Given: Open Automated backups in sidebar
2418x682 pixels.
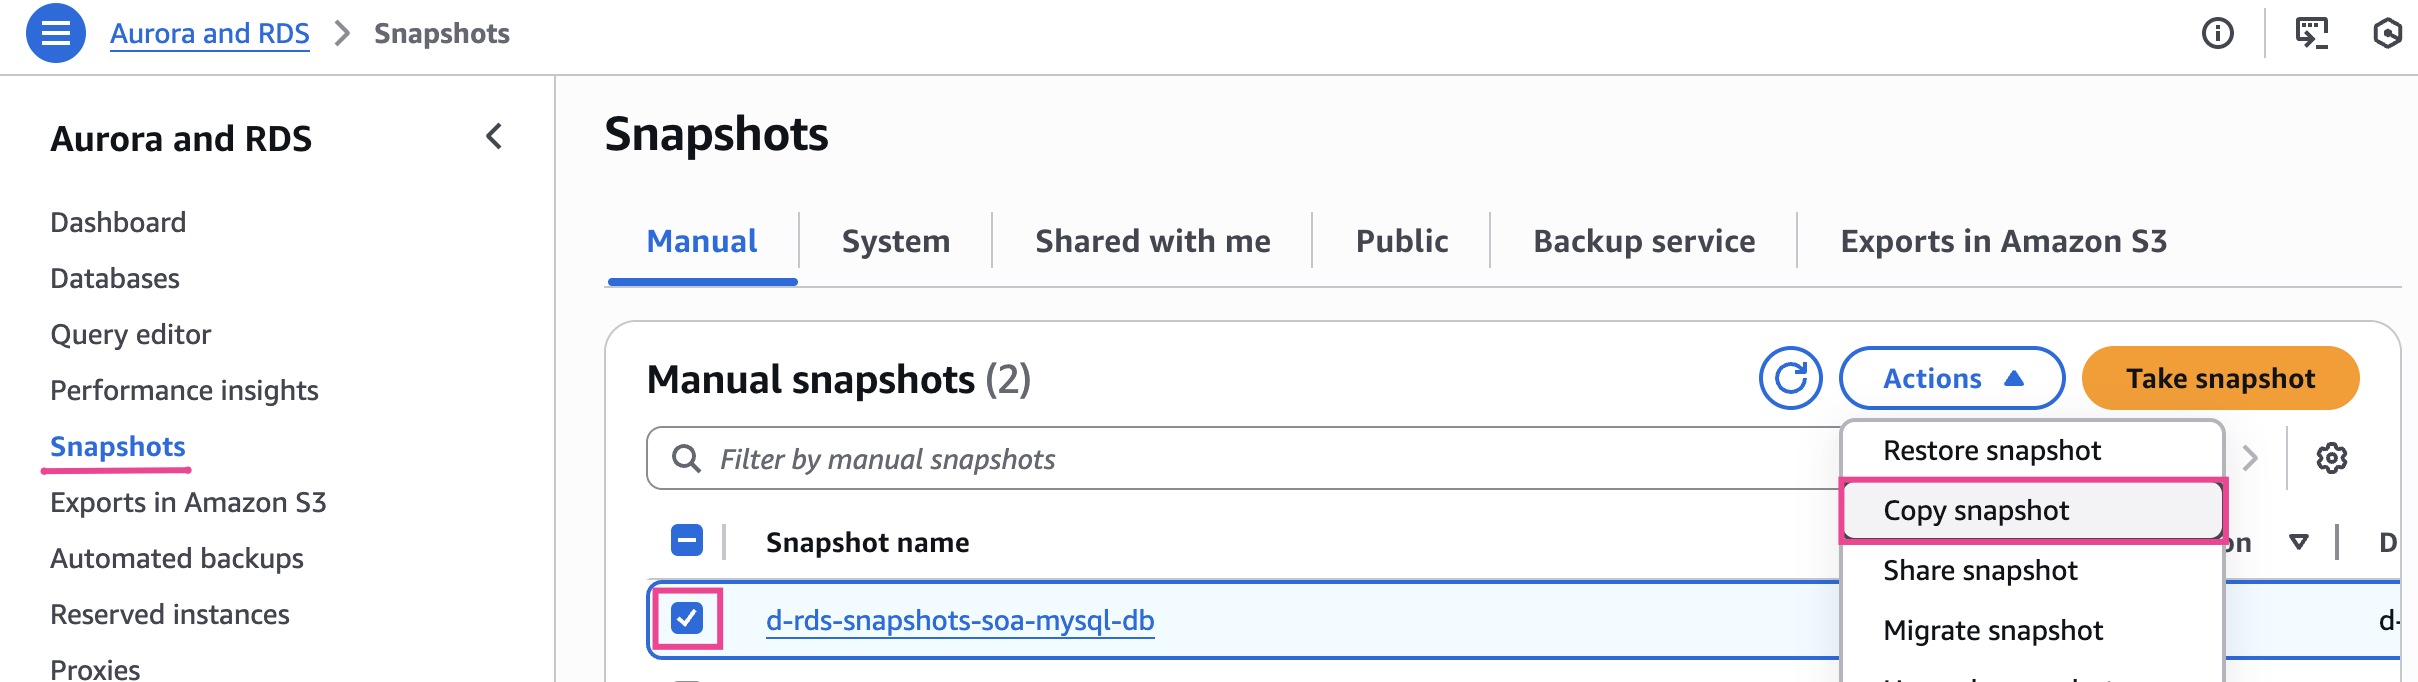Looking at the screenshot, I should coord(177,558).
